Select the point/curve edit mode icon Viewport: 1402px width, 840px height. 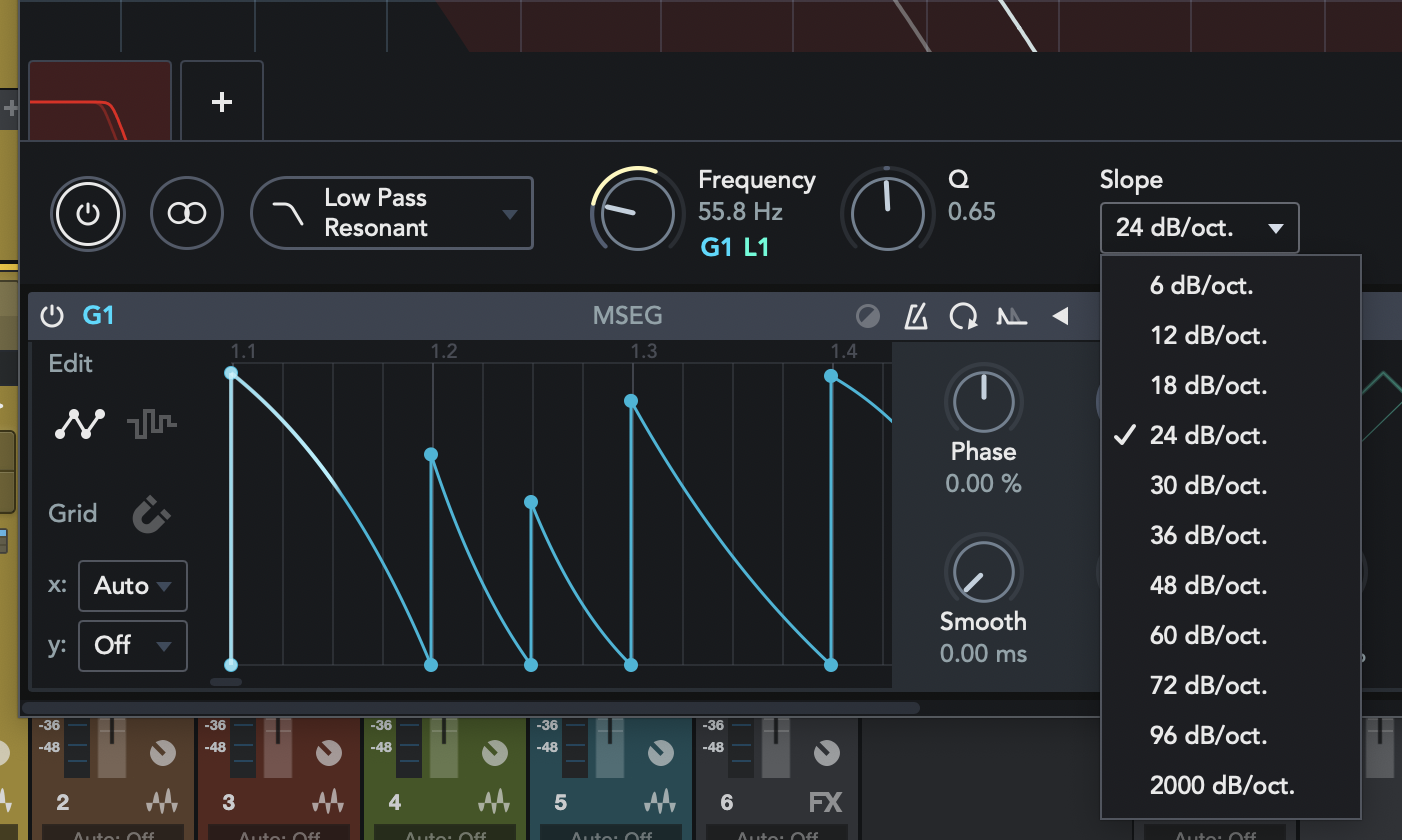click(x=79, y=425)
